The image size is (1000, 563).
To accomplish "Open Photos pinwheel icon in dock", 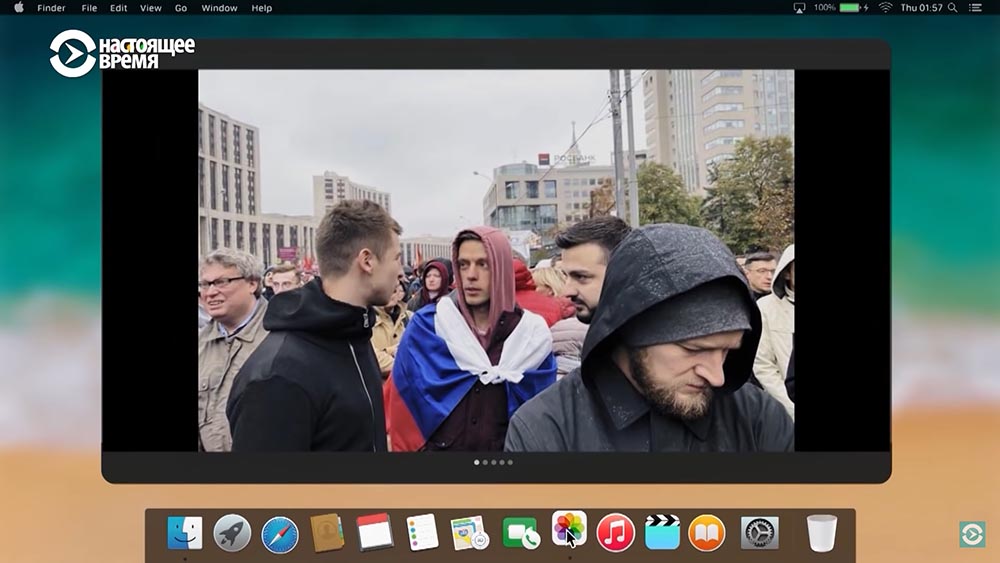I will (x=569, y=529).
